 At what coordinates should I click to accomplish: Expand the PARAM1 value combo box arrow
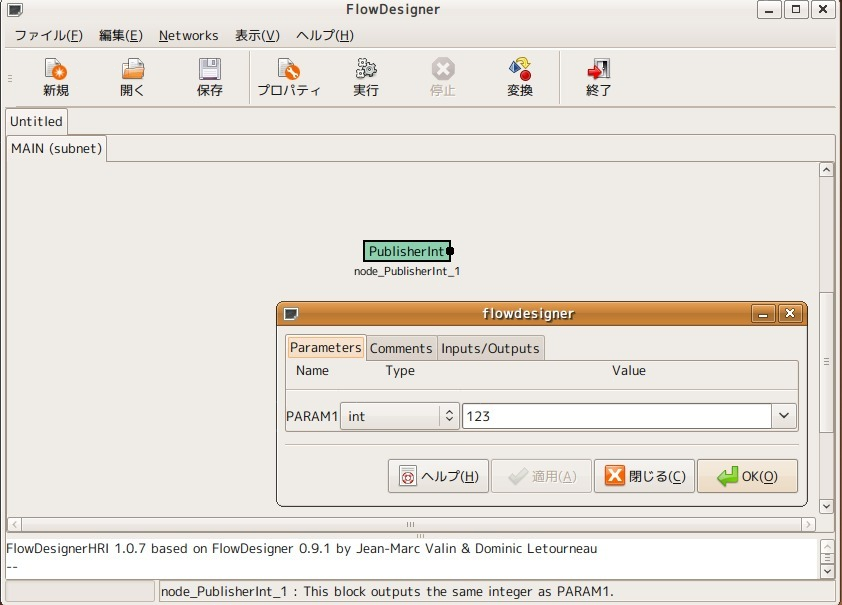pos(783,416)
